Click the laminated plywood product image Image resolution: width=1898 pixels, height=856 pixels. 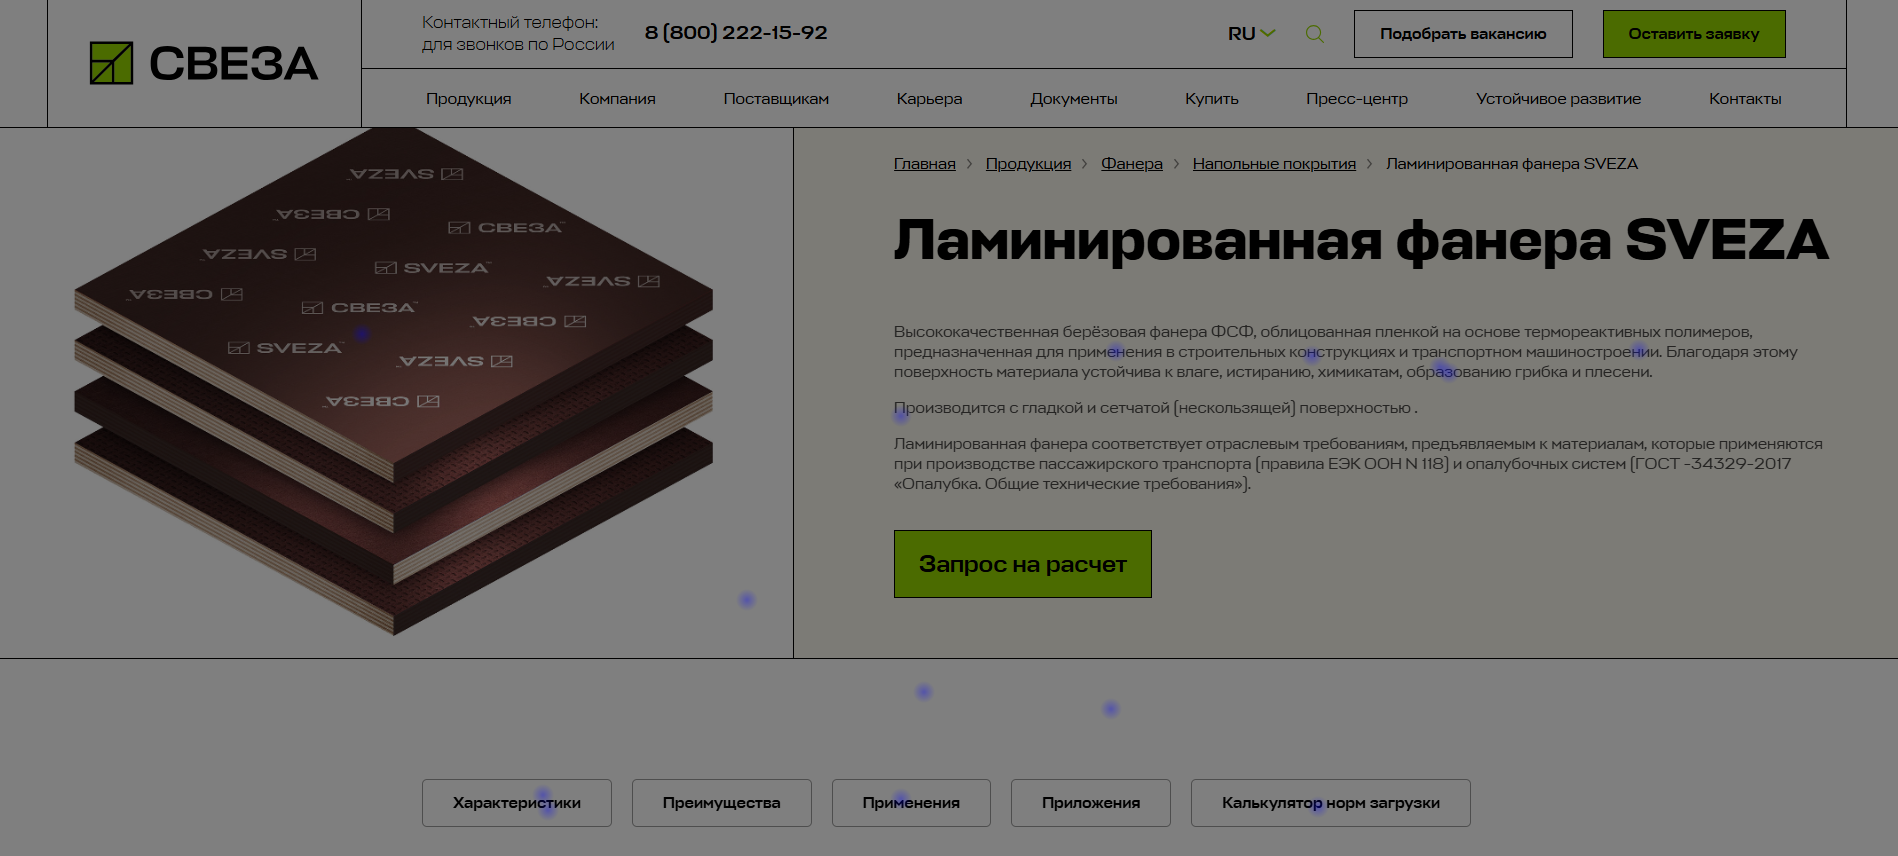(x=394, y=382)
